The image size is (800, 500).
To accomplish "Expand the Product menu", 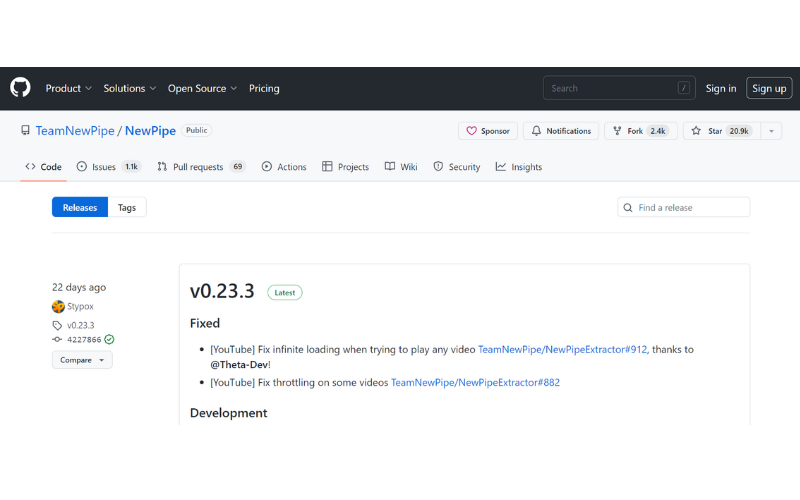I will (x=69, y=88).
